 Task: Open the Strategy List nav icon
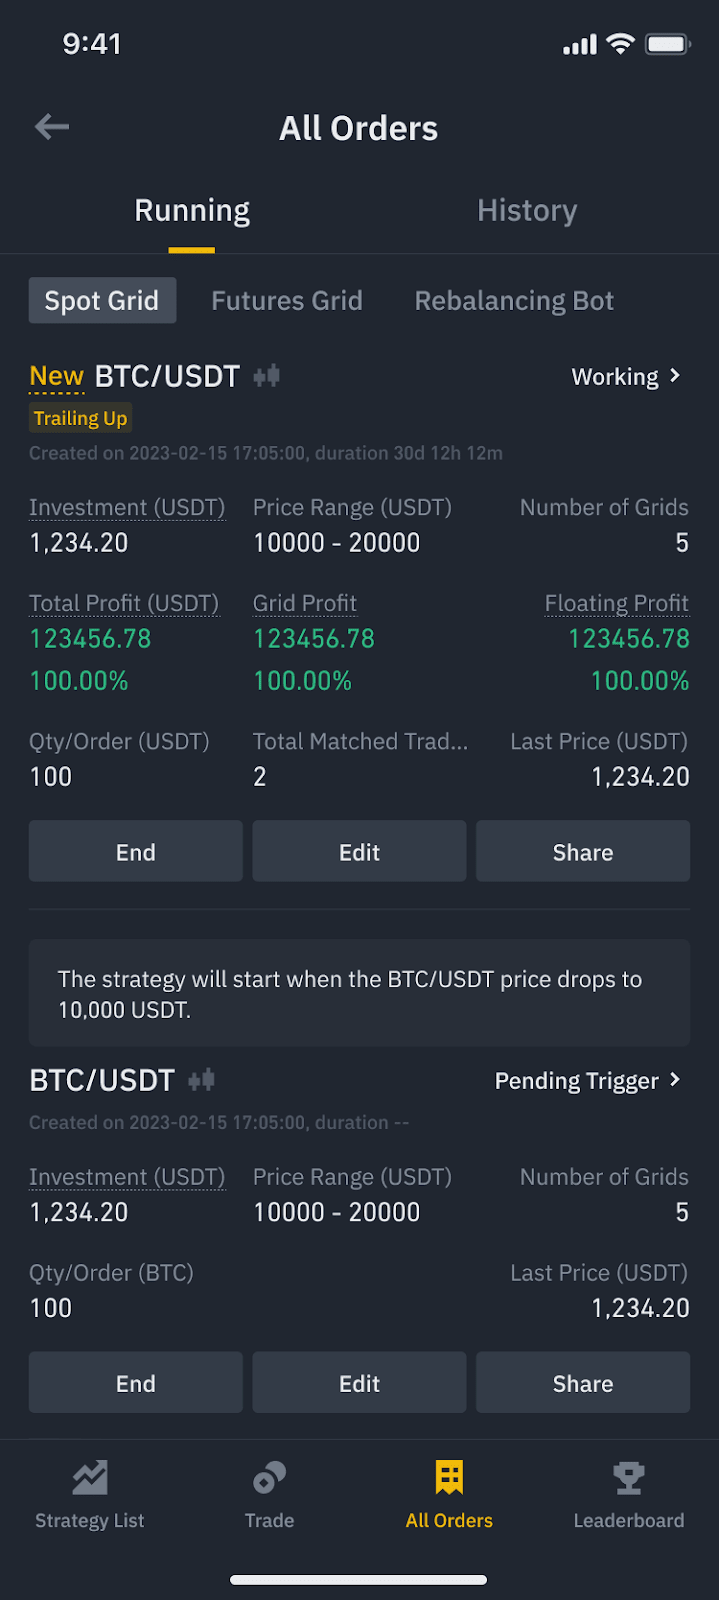90,1478
